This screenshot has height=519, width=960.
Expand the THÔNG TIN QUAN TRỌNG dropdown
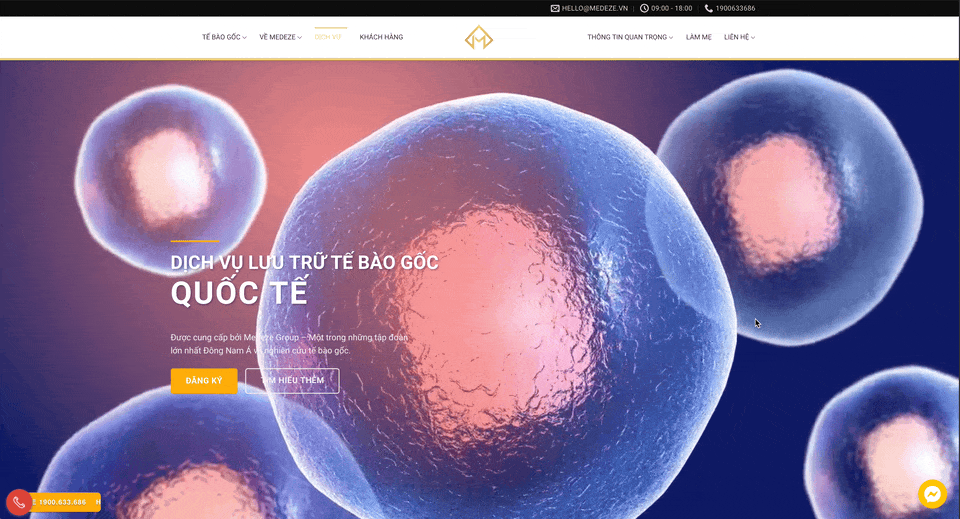pyautogui.click(x=630, y=37)
